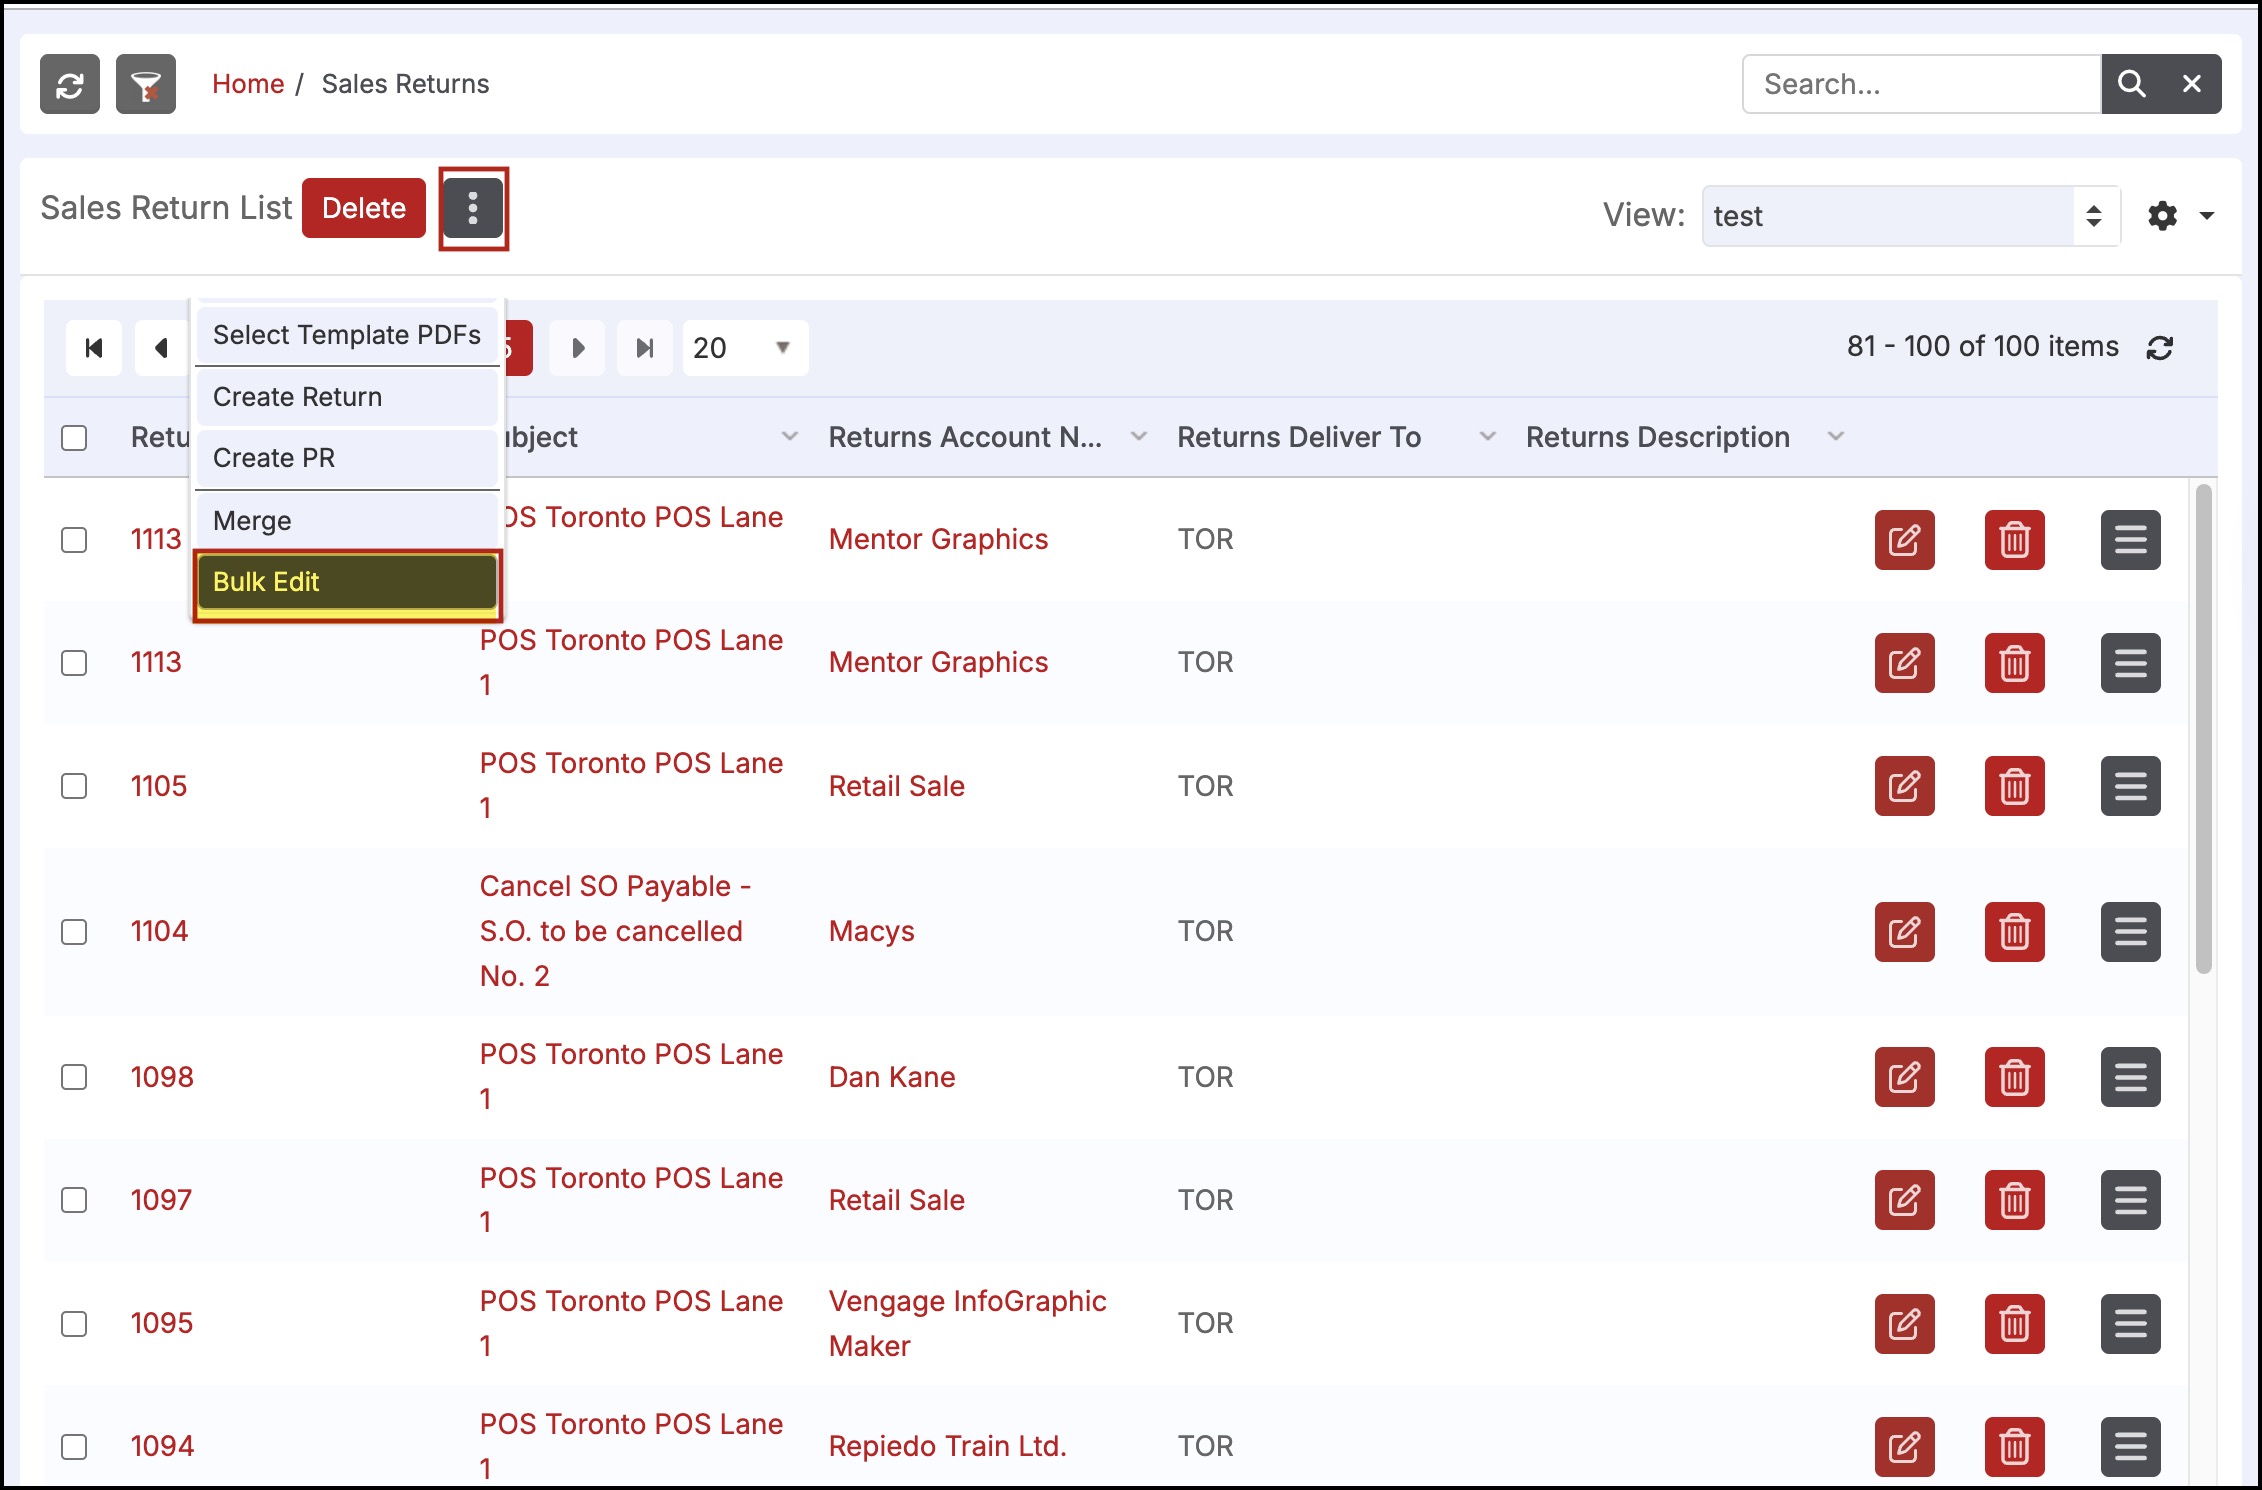This screenshot has height=1490, width=2262.
Task: Click the clear filter funnel icon
Action: [146, 85]
